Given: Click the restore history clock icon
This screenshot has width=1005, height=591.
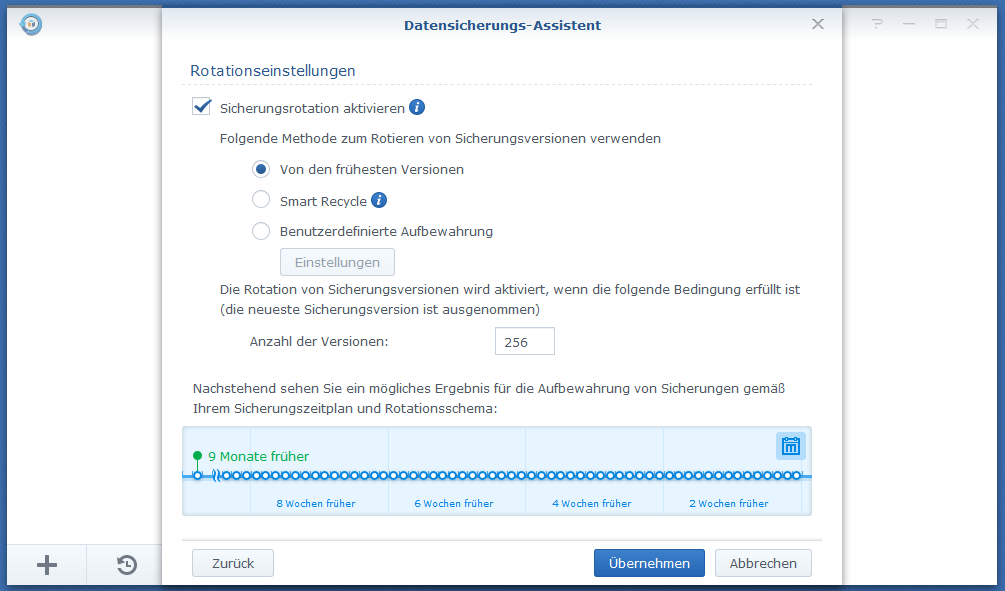Looking at the screenshot, I should 126,565.
